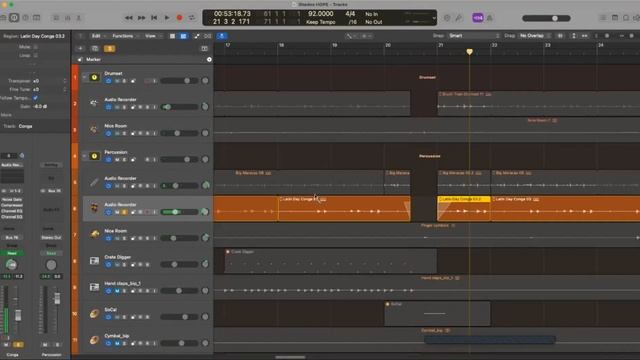Click the Drumset track stack icon

click(94, 77)
